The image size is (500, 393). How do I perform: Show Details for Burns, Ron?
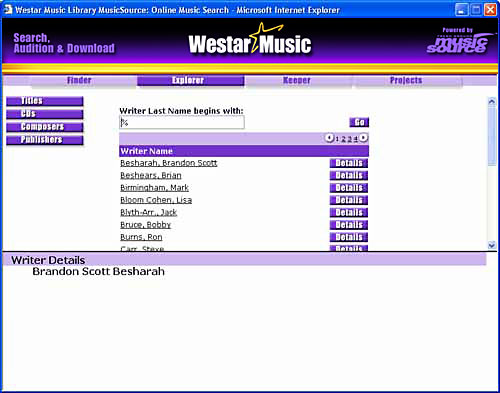349,237
